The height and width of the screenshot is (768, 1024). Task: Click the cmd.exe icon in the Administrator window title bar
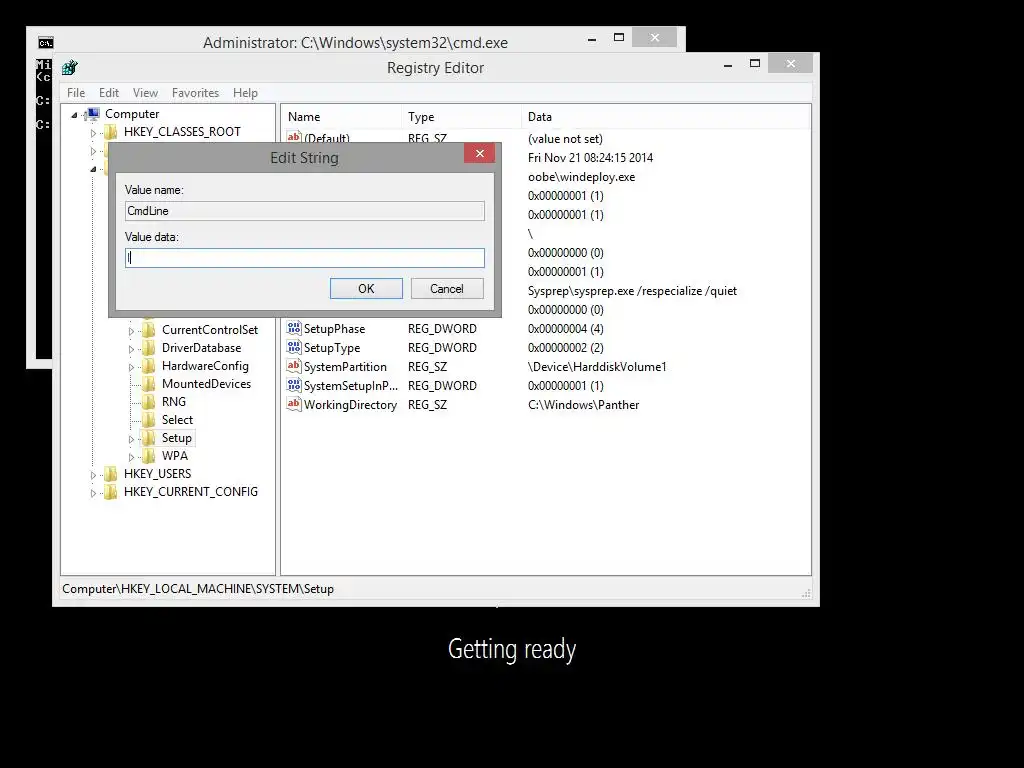[x=45, y=42]
